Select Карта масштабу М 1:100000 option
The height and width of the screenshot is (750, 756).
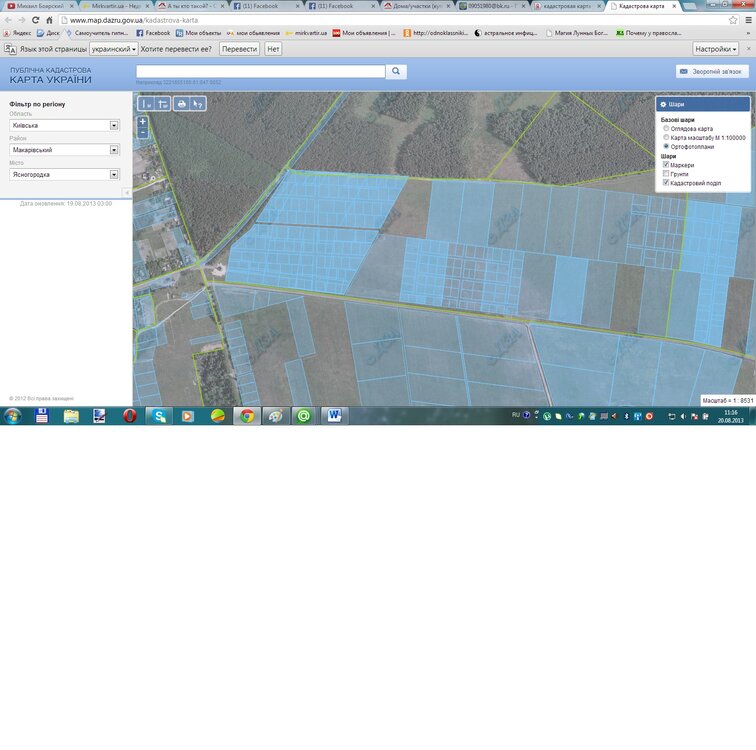tap(667, 138)
